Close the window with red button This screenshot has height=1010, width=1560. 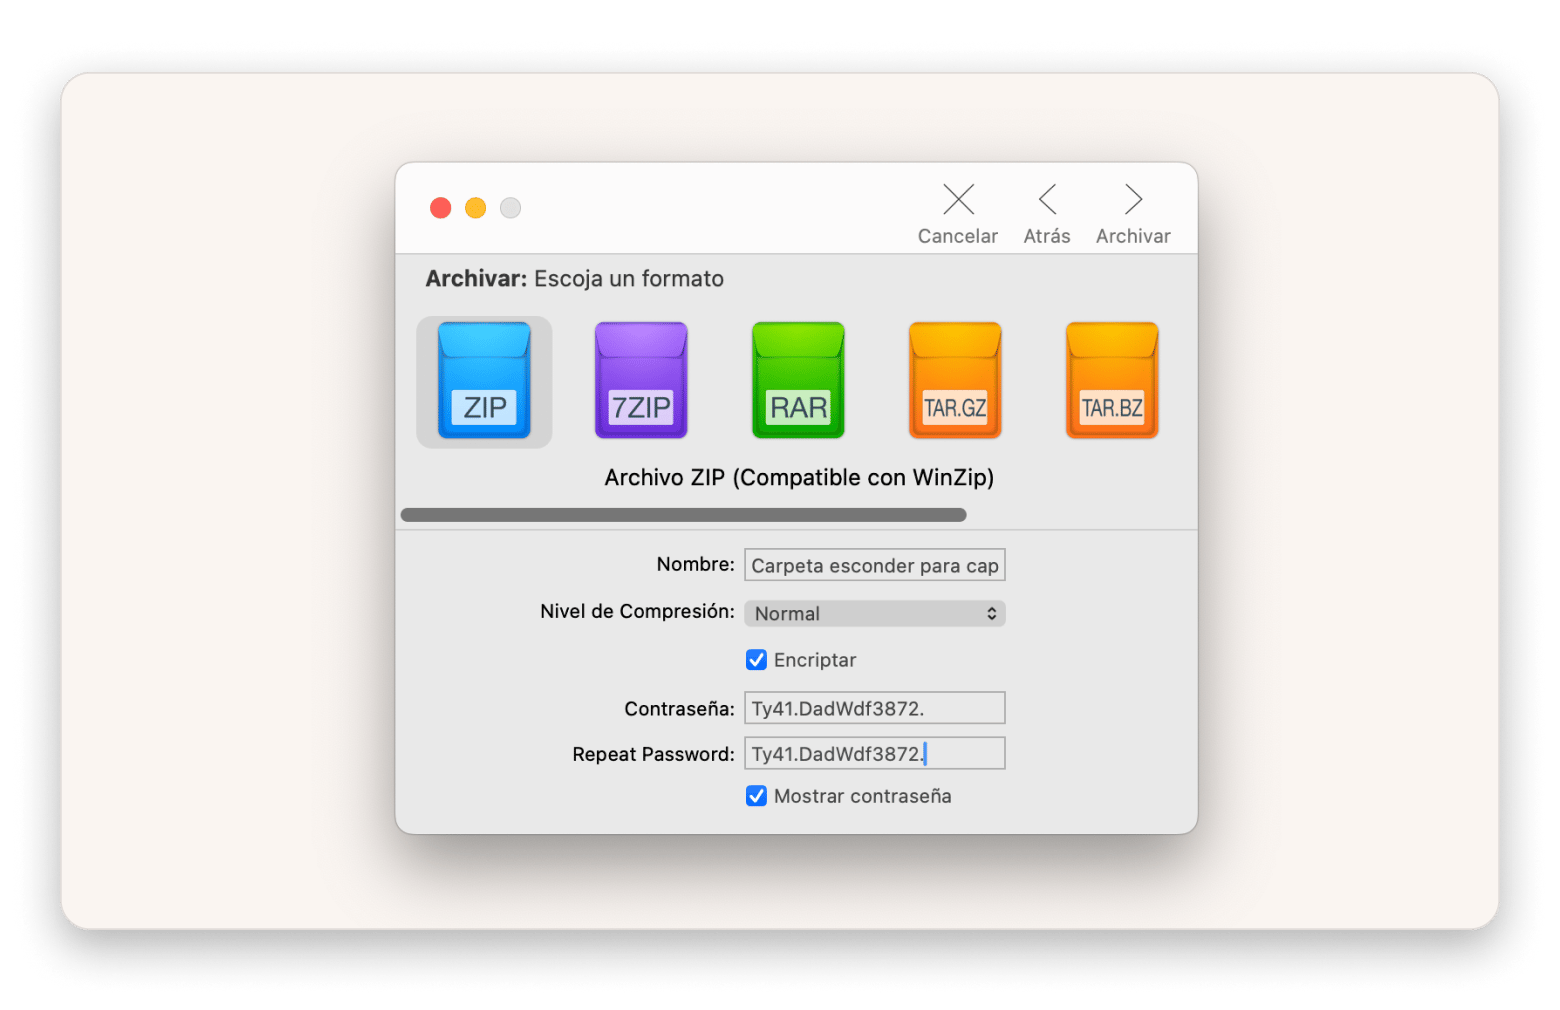pos(441,208)
